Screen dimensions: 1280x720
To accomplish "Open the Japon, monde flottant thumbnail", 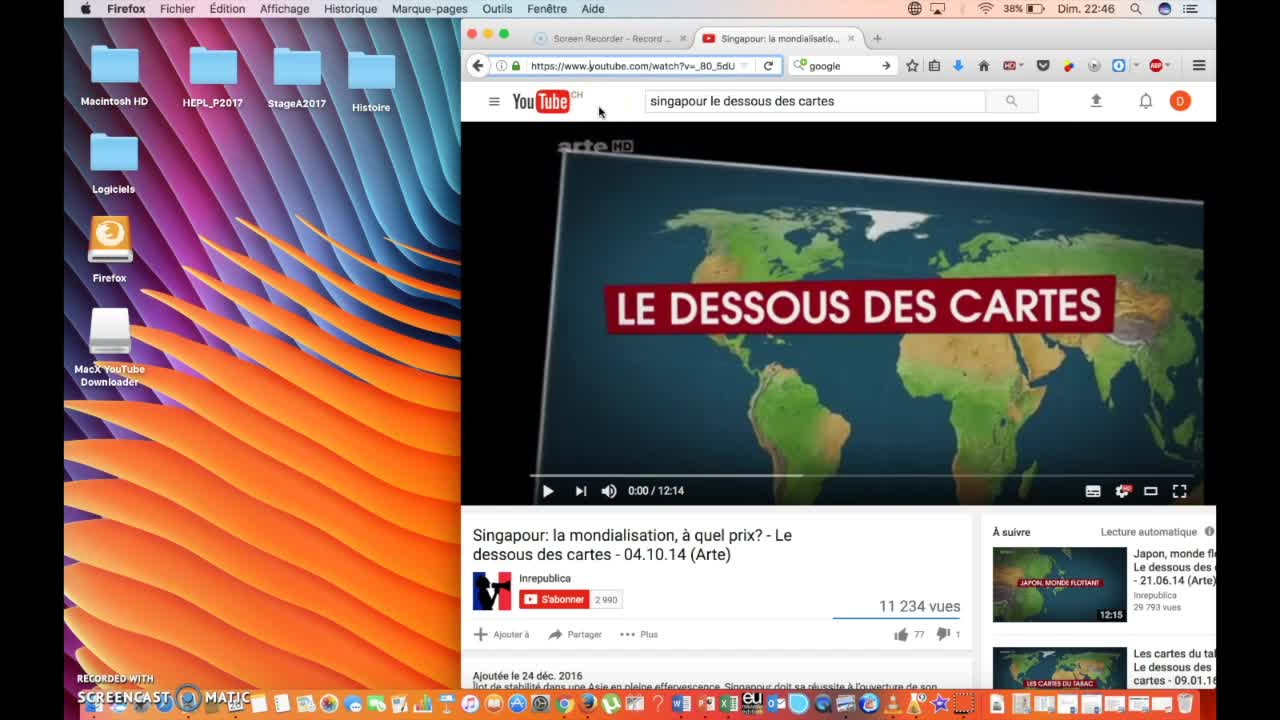I will pos(1059,584).
